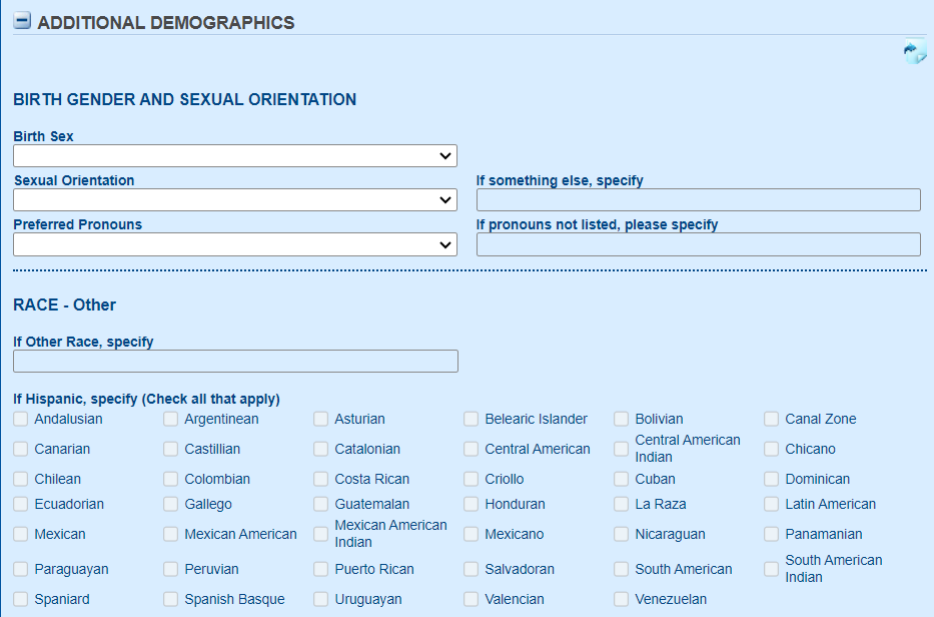Image resolution: width=934 pixels, height=617 pixels.
Task: Click the share/copy note icon at top right
Action: [915, 51]
